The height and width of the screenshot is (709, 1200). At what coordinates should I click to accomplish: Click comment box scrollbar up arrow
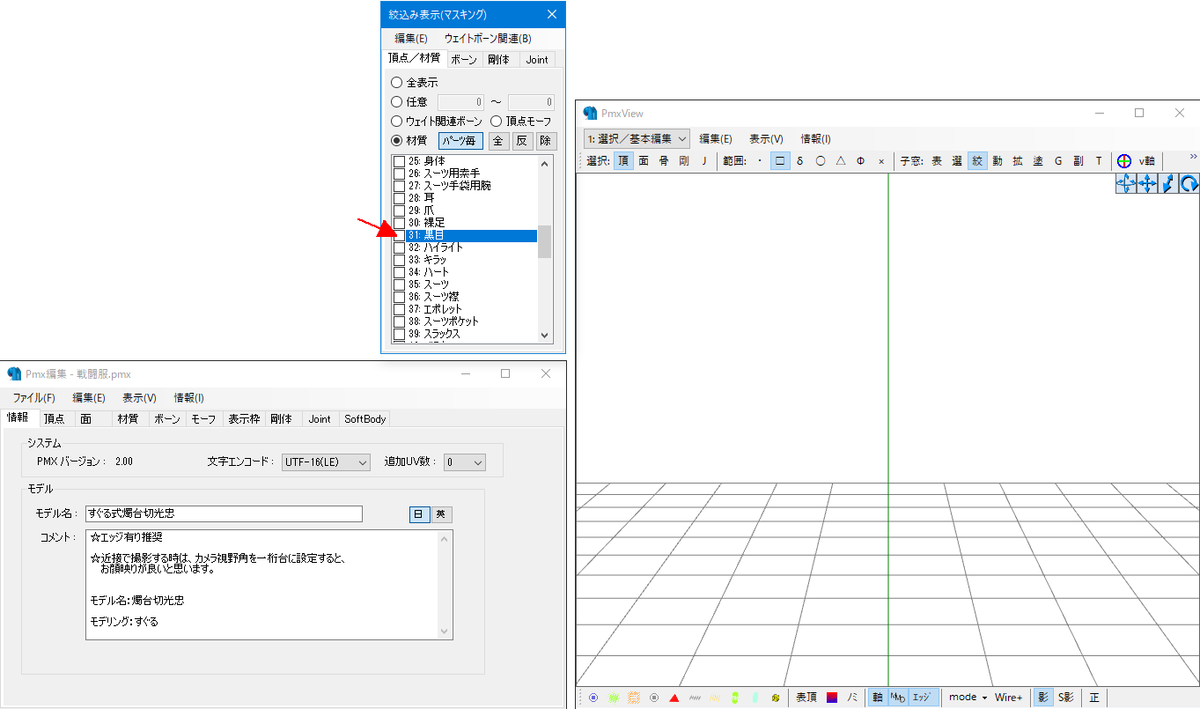(x=446, y=537)
